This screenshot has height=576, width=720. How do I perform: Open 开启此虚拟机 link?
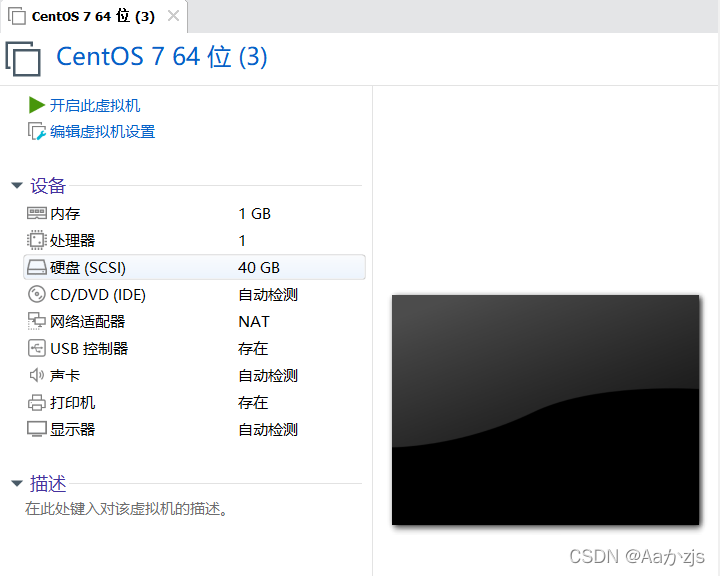pos(95,105)
